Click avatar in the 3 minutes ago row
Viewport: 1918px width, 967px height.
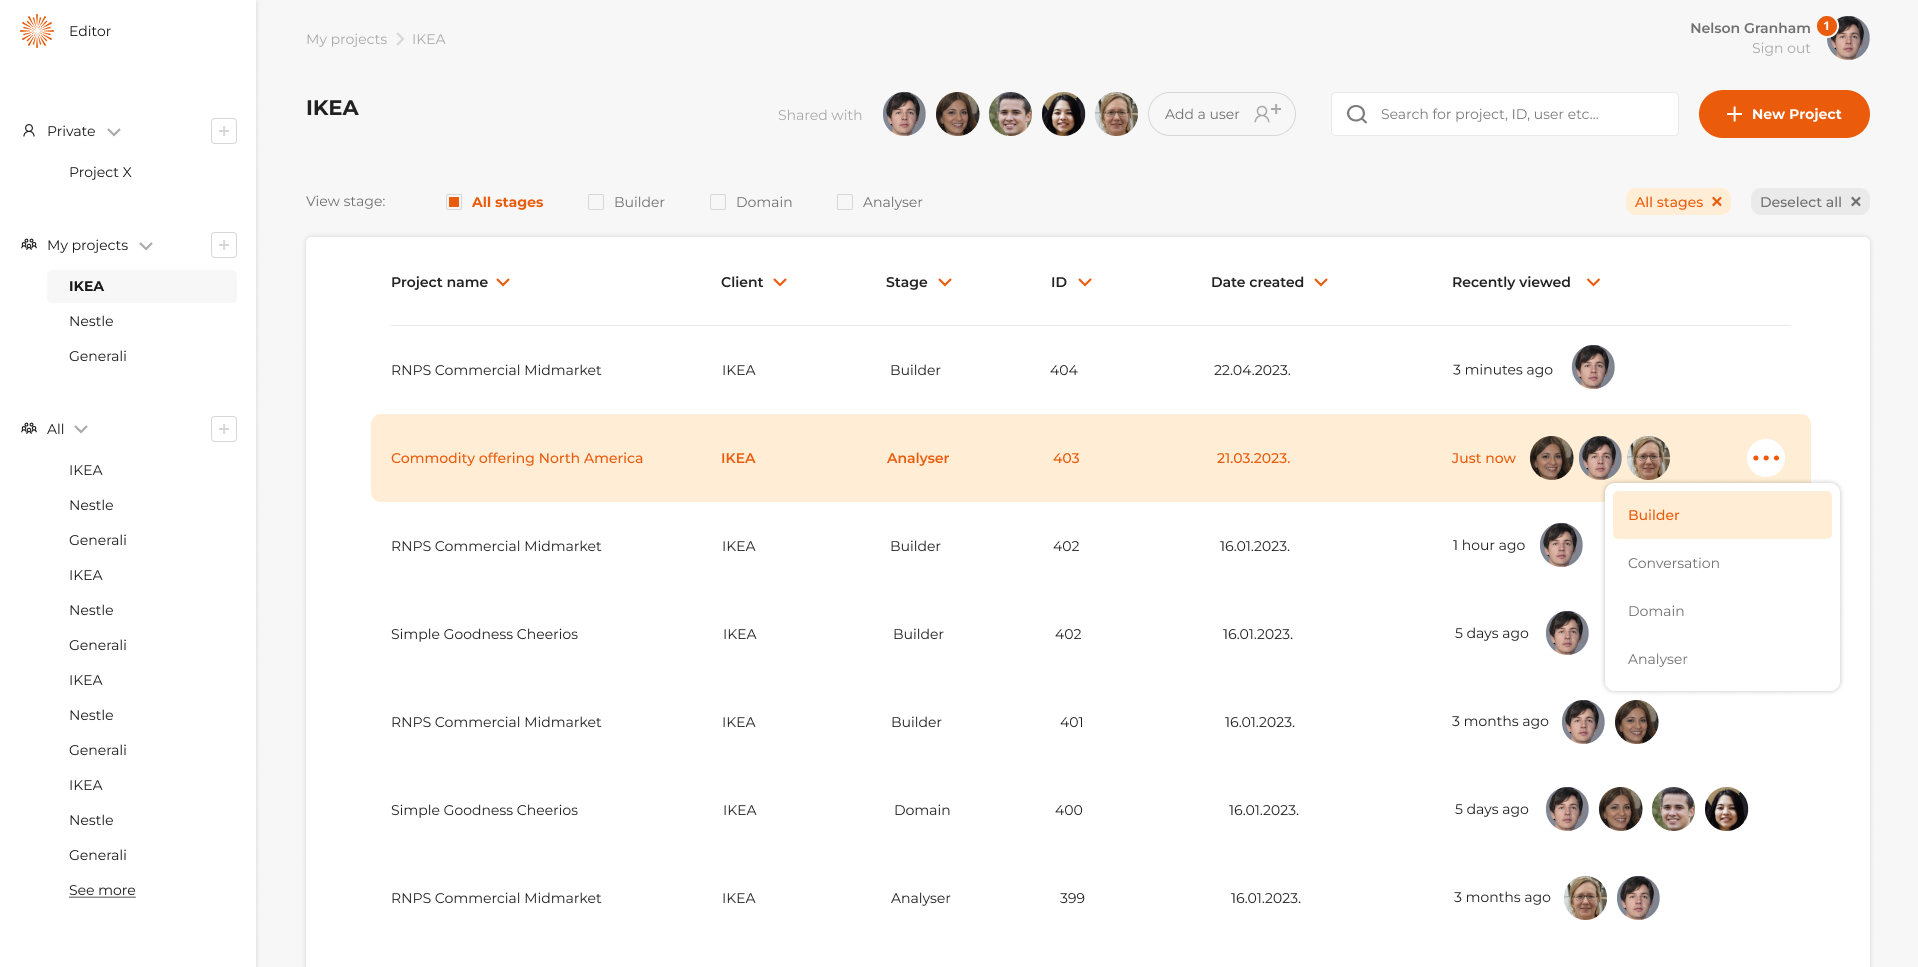pyautogui.click(x=1593, y=367)
